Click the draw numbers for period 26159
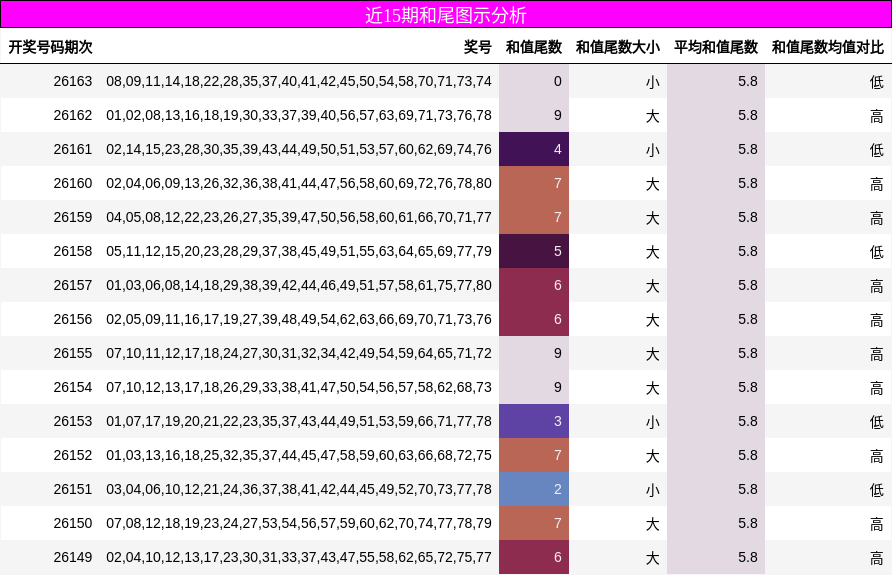Screen dimensions: 892x575 coord(299,217)
